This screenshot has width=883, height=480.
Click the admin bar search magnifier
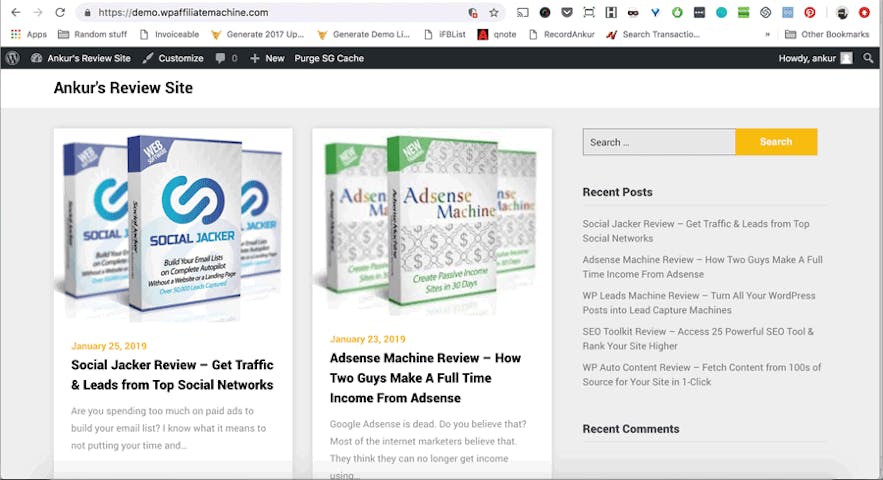(x=868, y=58)
